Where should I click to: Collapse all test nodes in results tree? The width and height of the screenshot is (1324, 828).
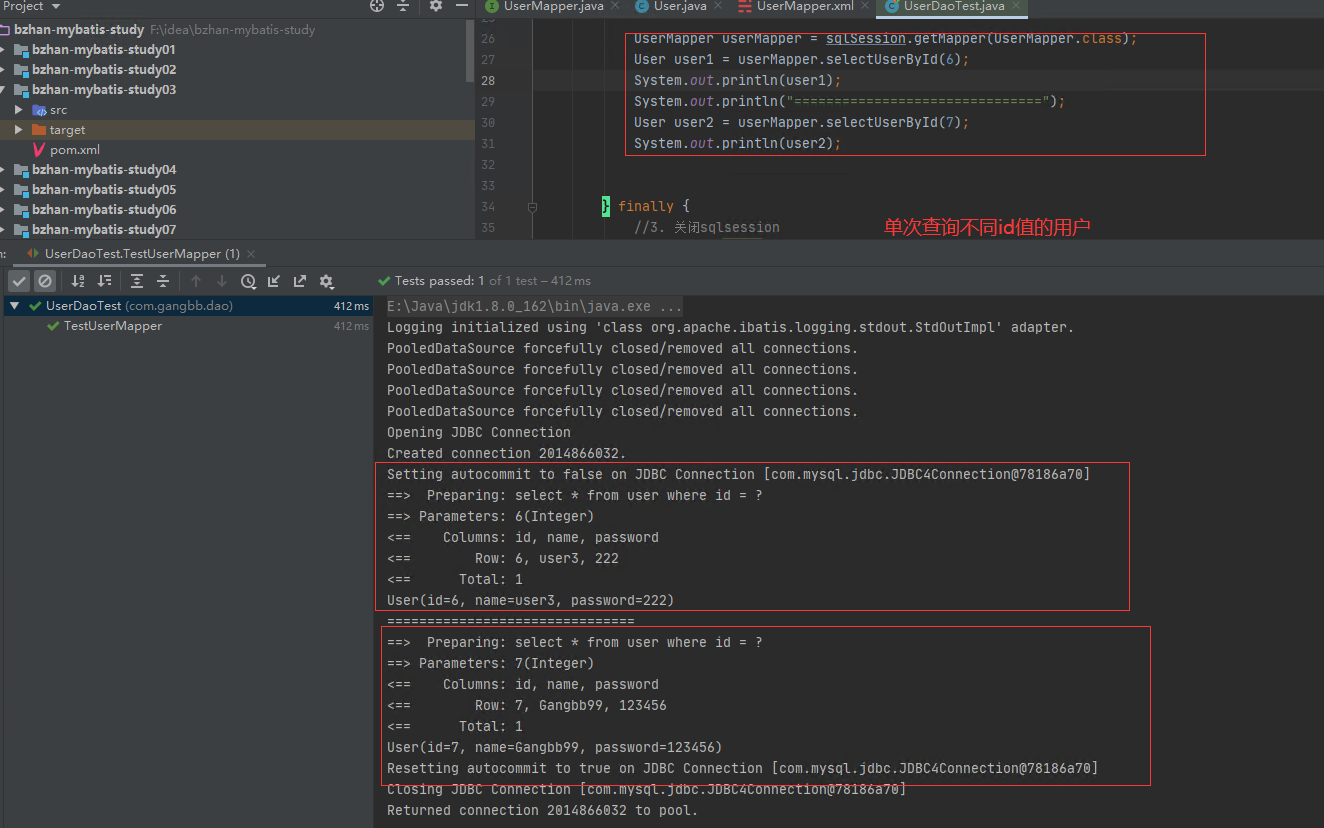pos(163,281)
